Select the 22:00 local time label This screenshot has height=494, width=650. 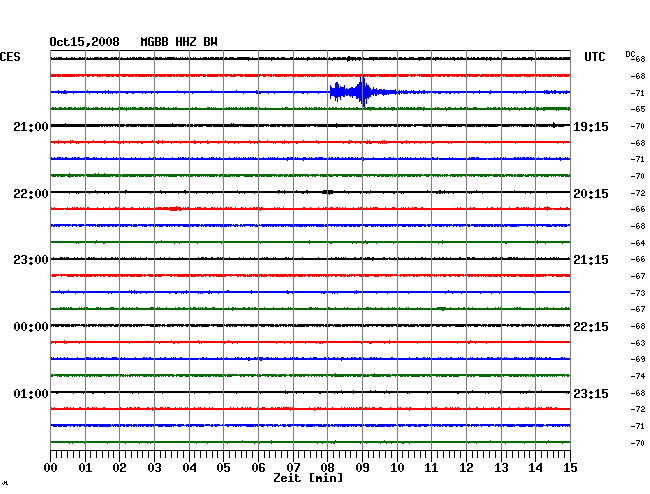pyautogui.click(x=31, y=194)
